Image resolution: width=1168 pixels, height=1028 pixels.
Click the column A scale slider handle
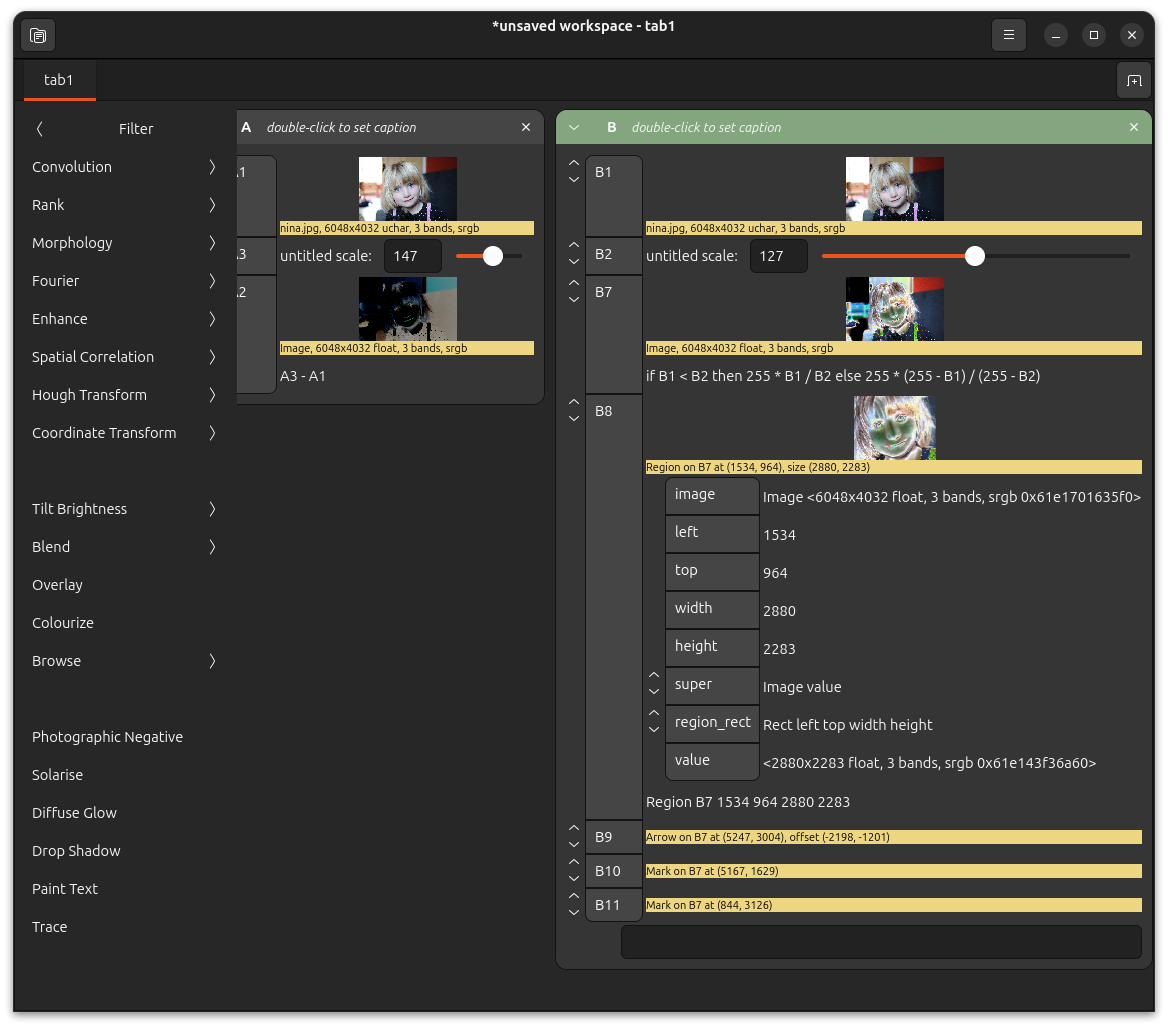492,256
